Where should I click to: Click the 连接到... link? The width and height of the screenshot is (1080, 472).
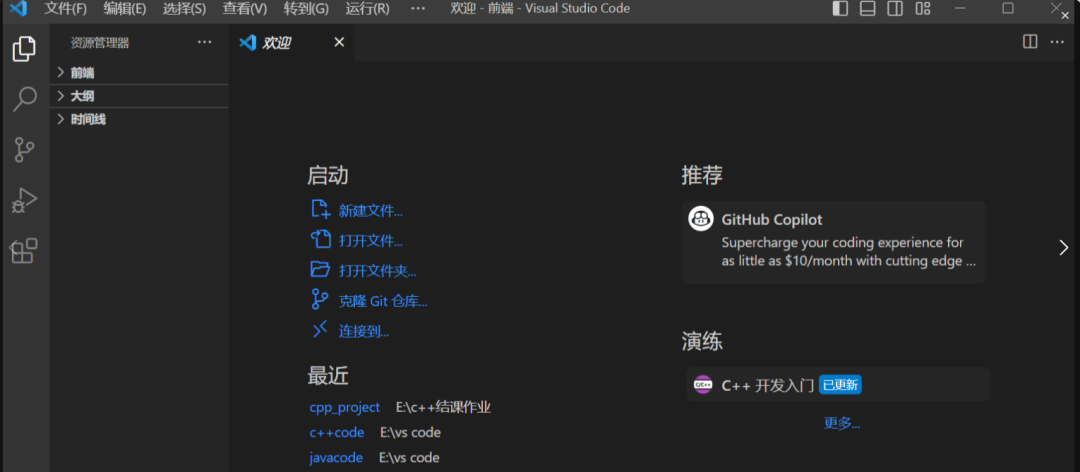364,331
